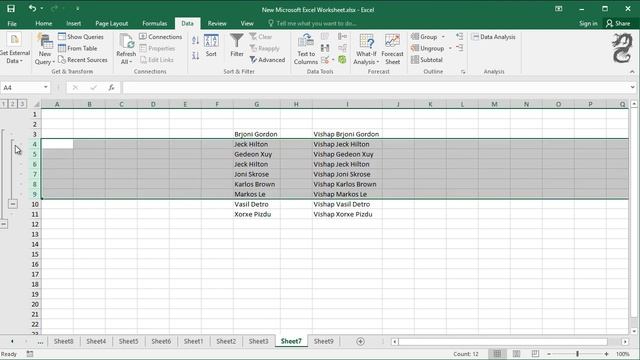Select the Sheet9 tab
The height and width of the screenshot is (360, 640).
(324, 341)
